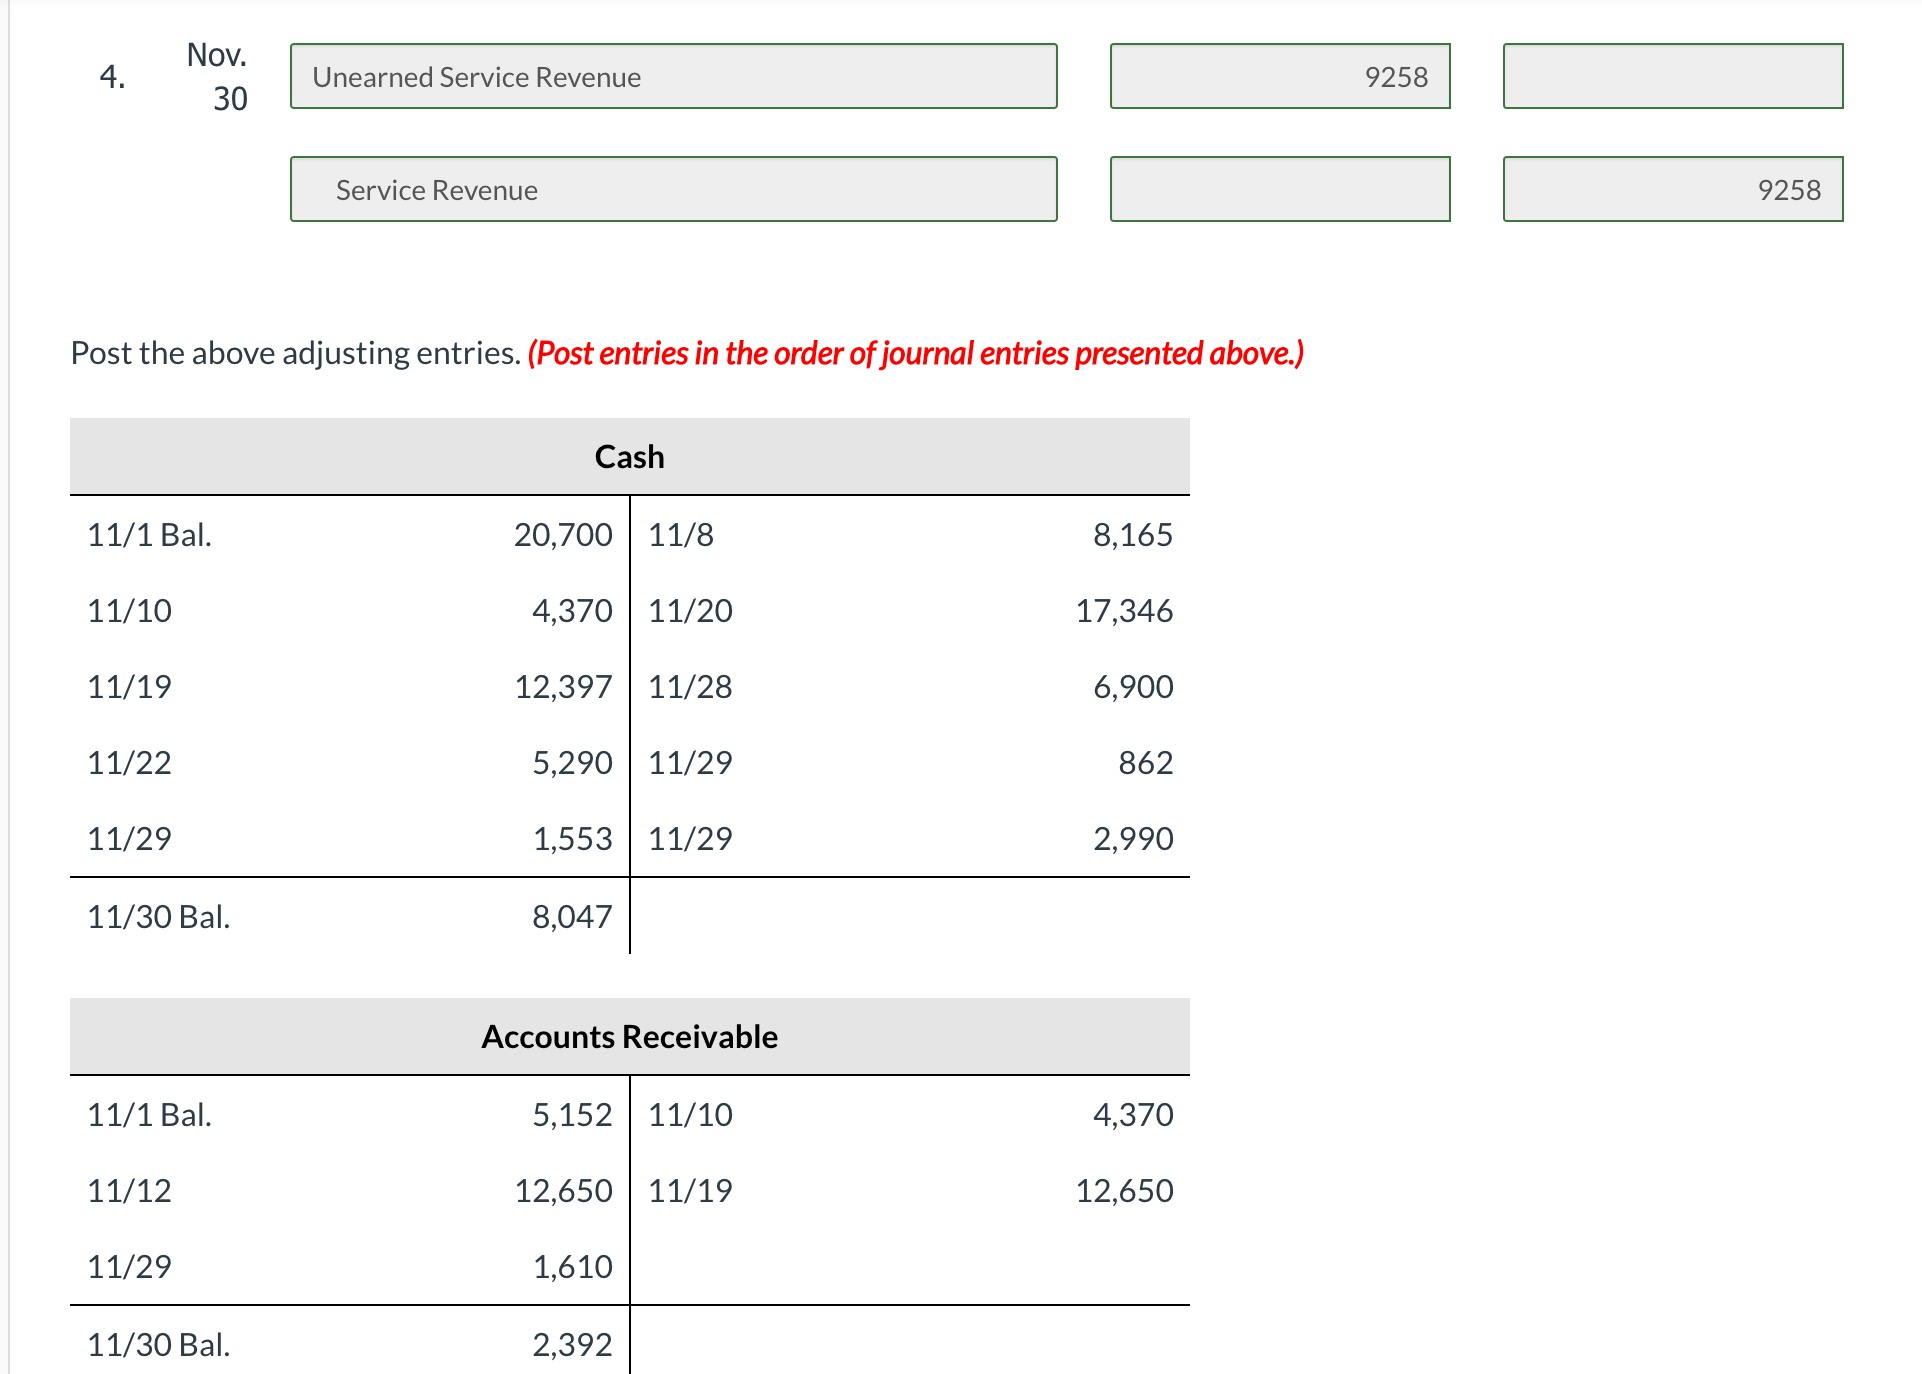This screenshot has width=1922, height=1374.
Task: Click the Service Revenue account field
Action: click(x=673, y=189)
